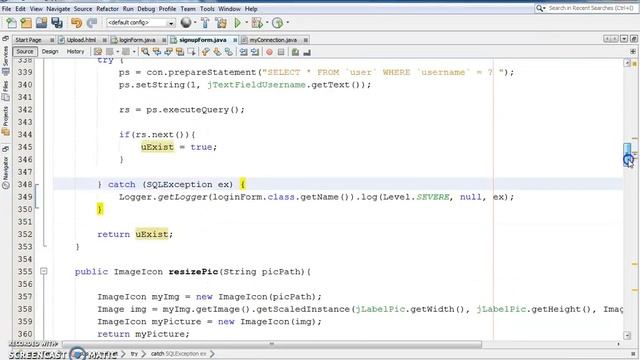Open the Navigate menu
The height and width of the screenshot is (360, 640).
point(58,9)
